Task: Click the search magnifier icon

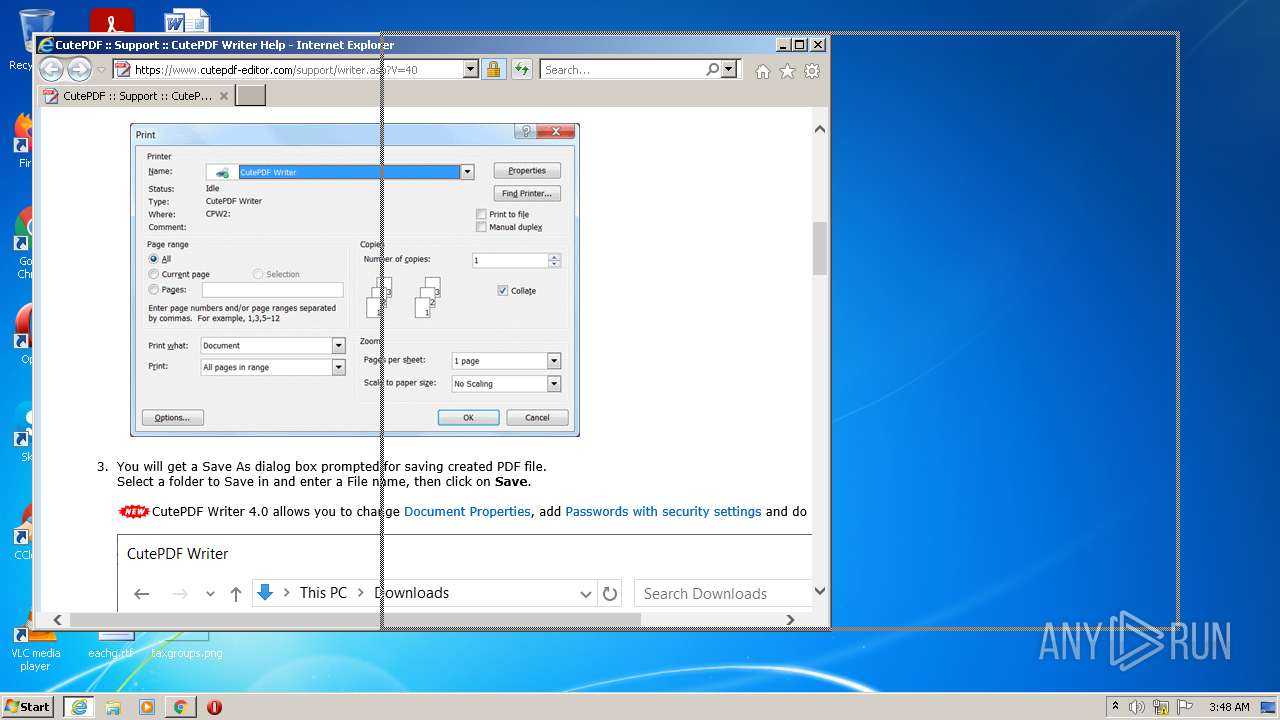Action: click(x=712, y=69)
